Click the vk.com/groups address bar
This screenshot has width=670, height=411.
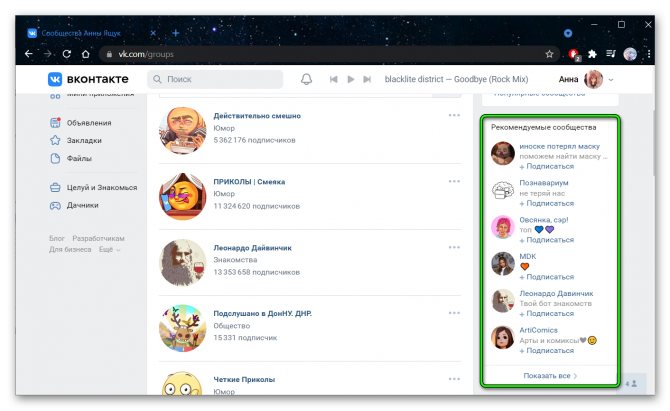[x=329, y=54]
